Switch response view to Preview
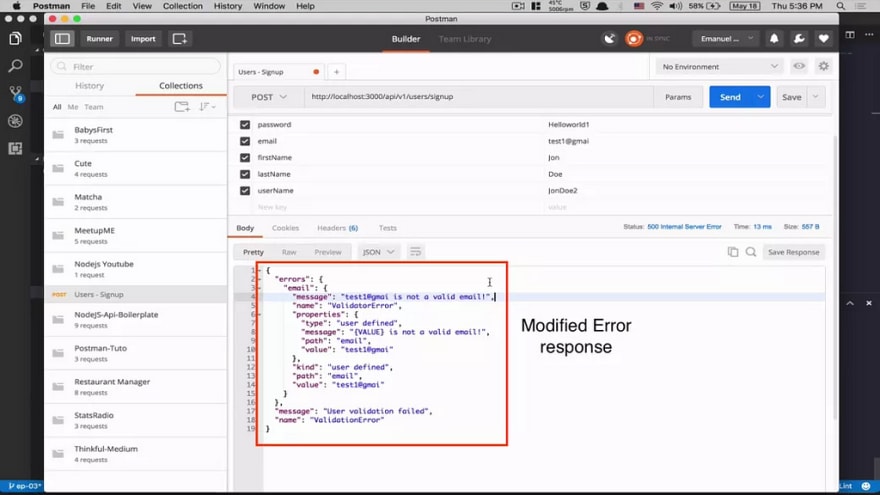Viewport: 880px width, 495px height. point(328,252)
